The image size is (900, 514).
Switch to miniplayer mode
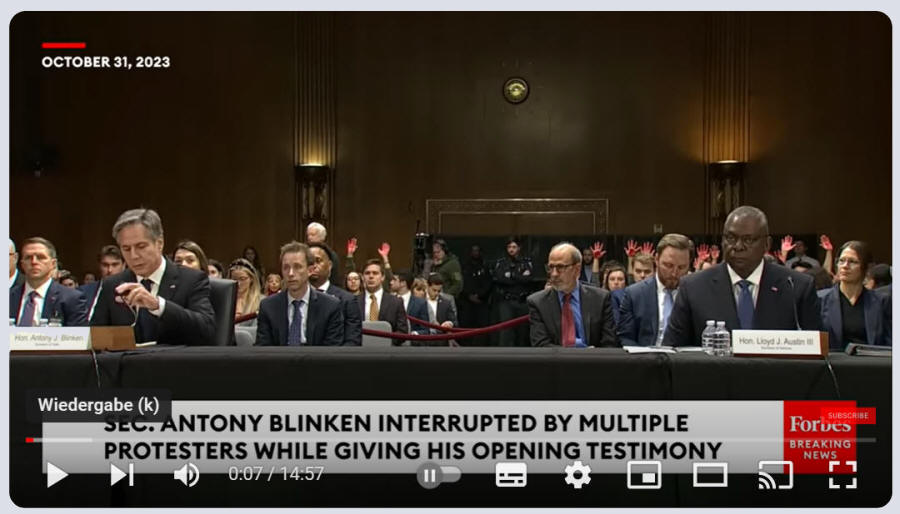pyautogui.click(x=643, y=475)
